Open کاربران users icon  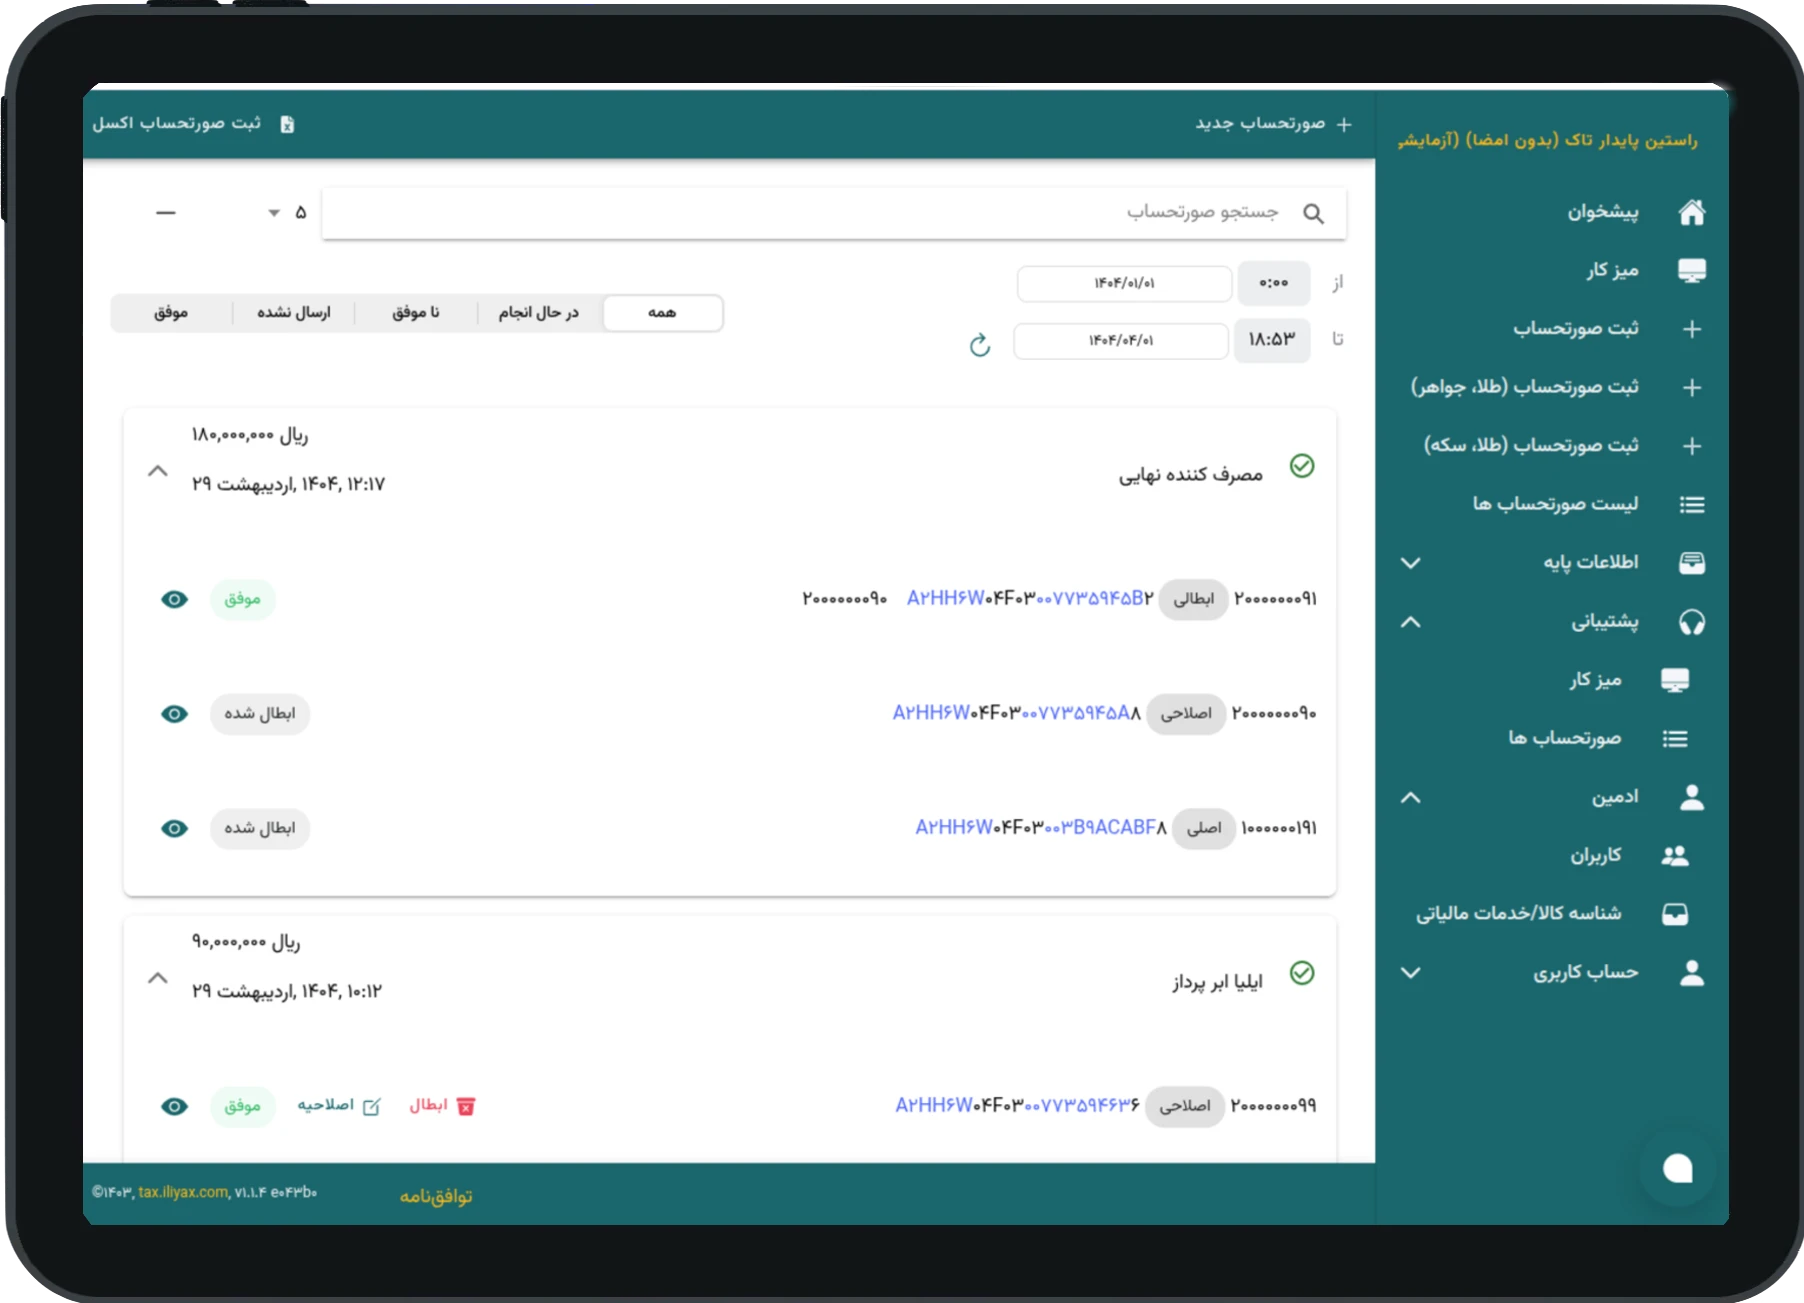point(1675,856)
